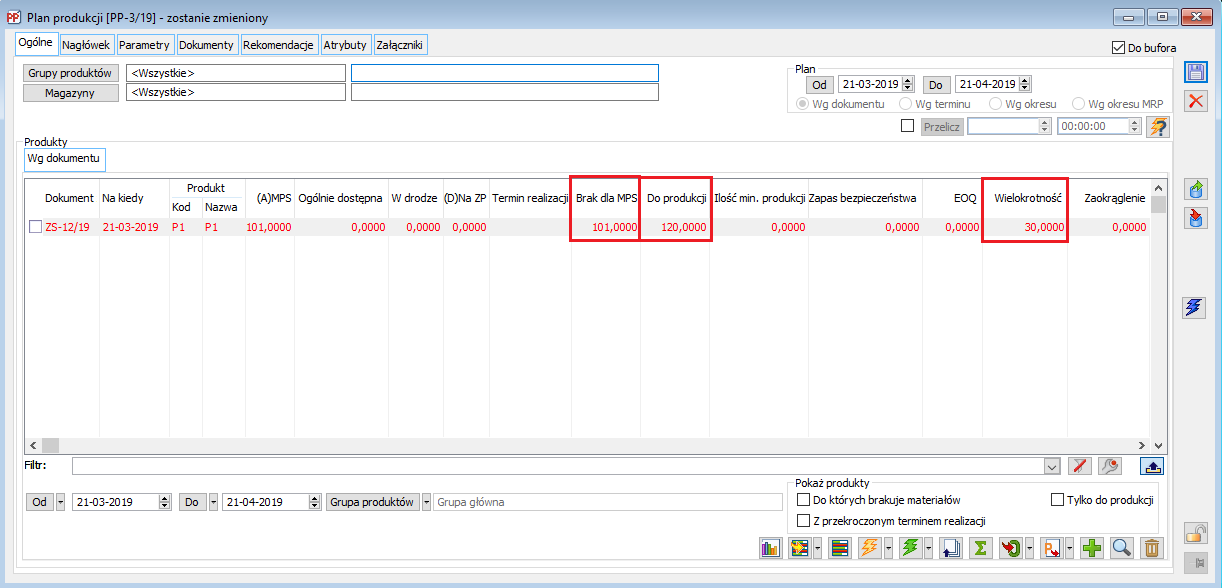Click the padlock icon on the right
Screen dimensions: 1222x588
point(1195,533)
